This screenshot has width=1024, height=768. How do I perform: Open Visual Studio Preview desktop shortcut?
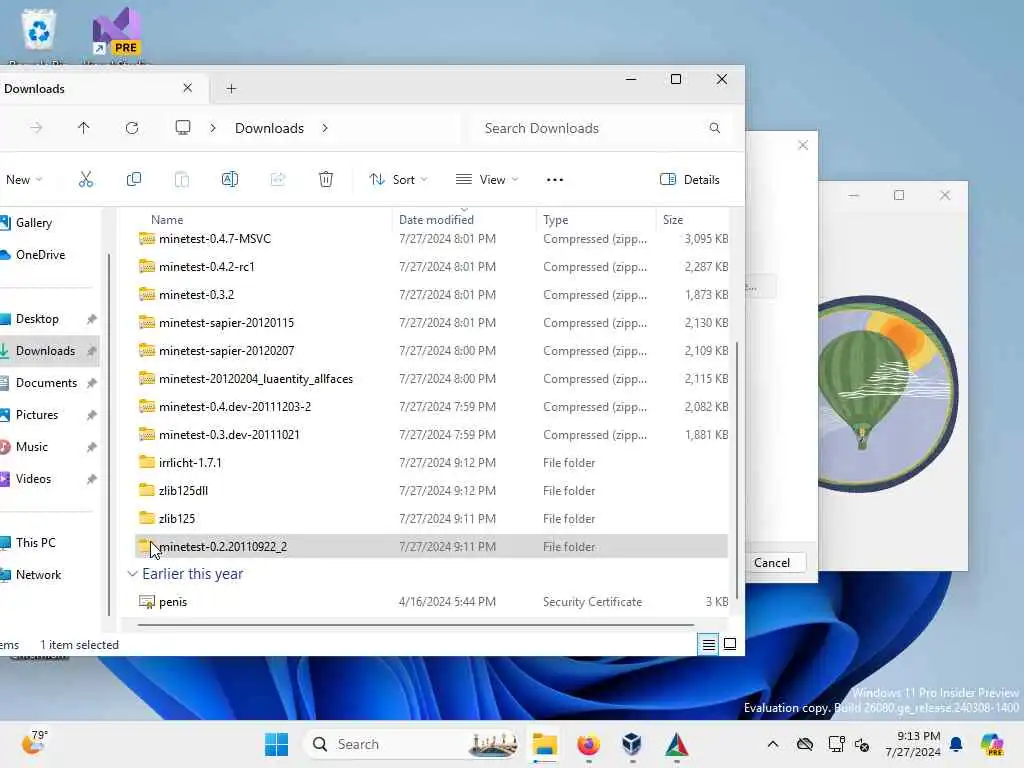[117, 33]
